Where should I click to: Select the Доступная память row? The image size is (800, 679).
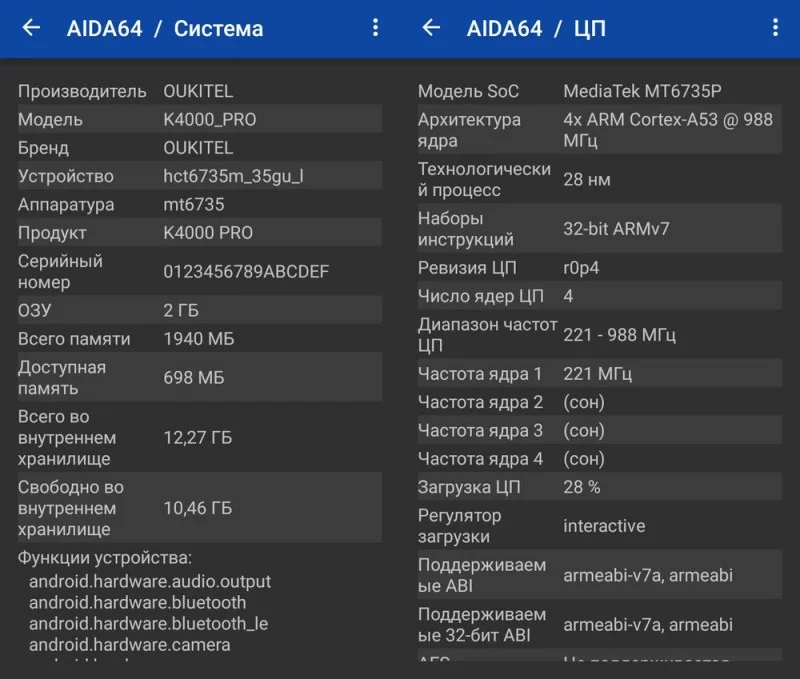click(199, 378)
